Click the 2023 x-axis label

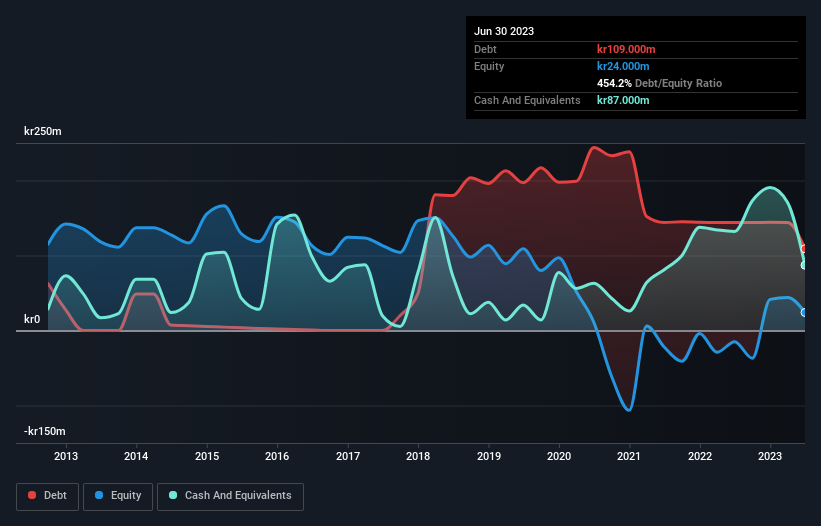click(x=770, y=456)
